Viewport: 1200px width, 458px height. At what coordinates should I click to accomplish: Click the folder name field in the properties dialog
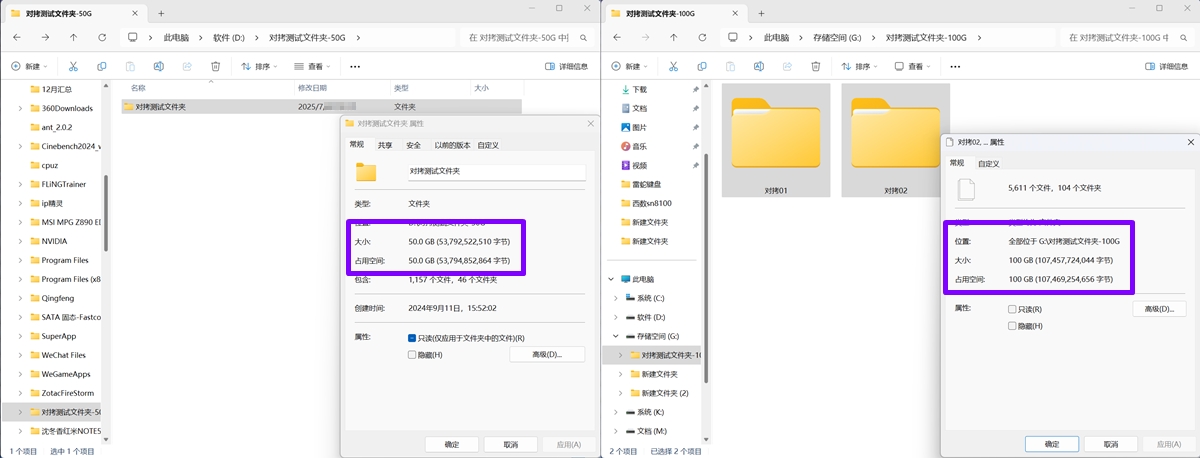(496, 171)
